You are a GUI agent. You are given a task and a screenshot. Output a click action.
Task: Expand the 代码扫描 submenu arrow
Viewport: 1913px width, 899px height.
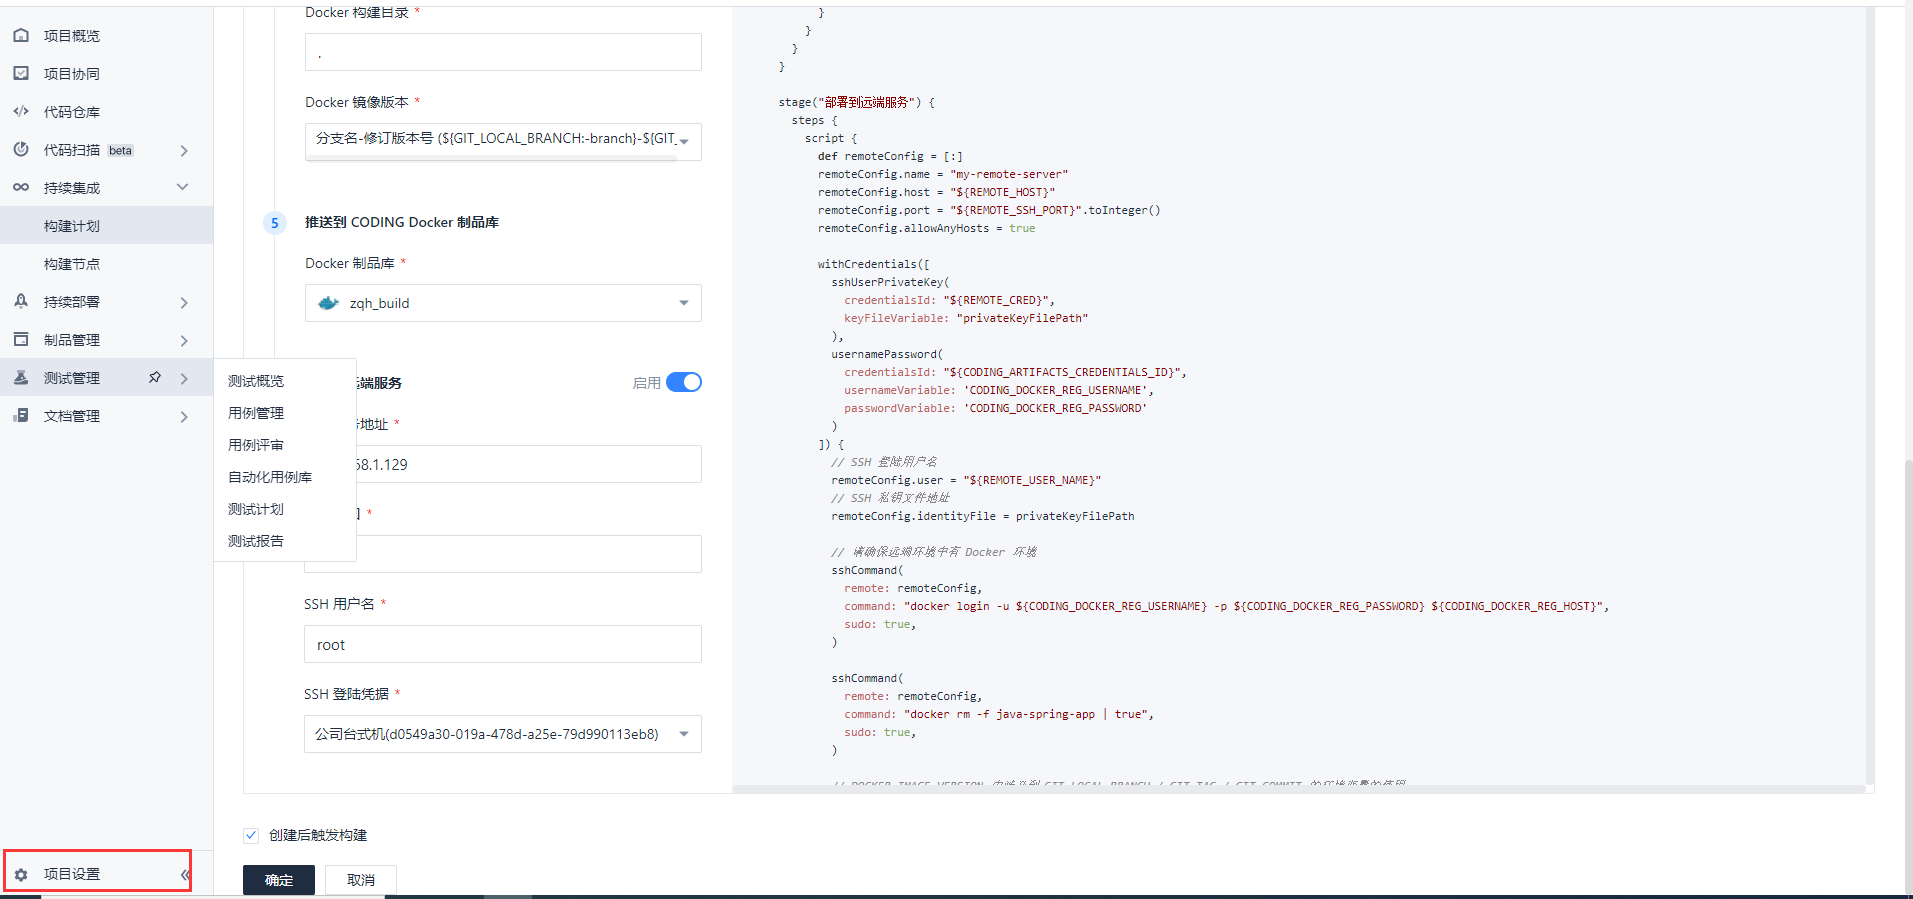click(x=184, y=150)
